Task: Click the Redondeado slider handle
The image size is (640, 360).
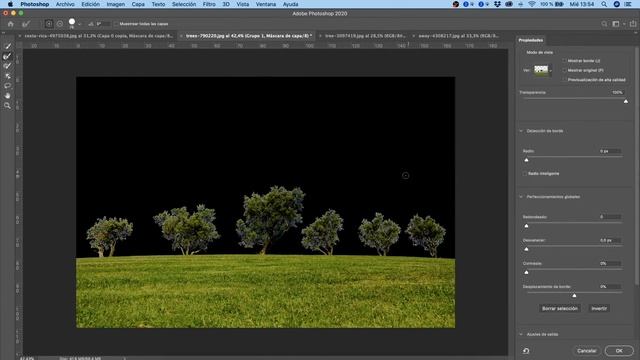Action: click(x=526, y=226)
